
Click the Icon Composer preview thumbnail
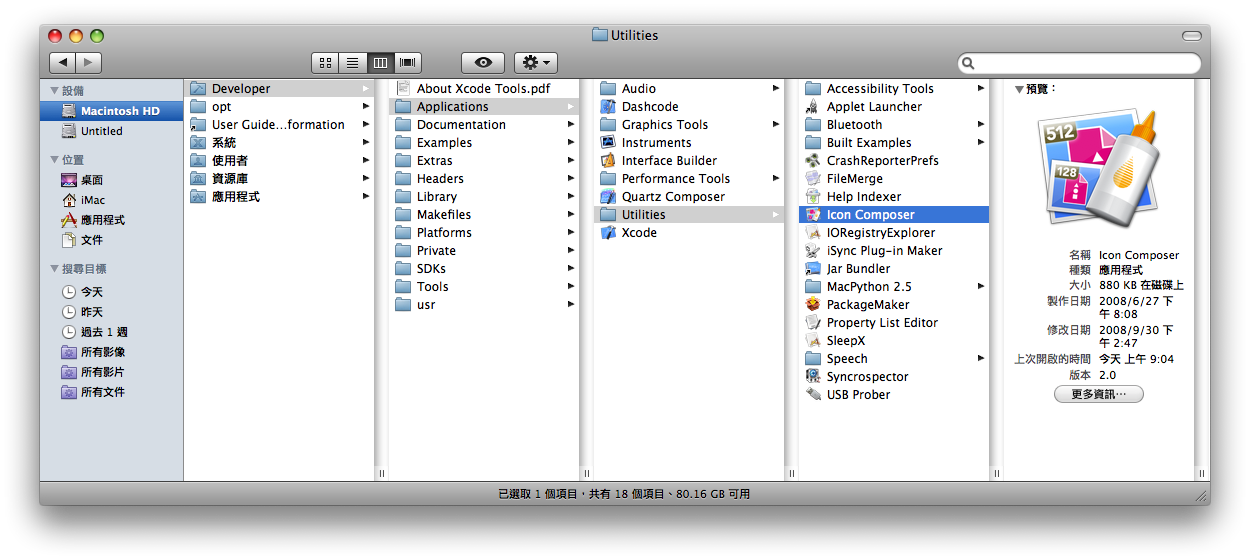tap(1098, 170)
